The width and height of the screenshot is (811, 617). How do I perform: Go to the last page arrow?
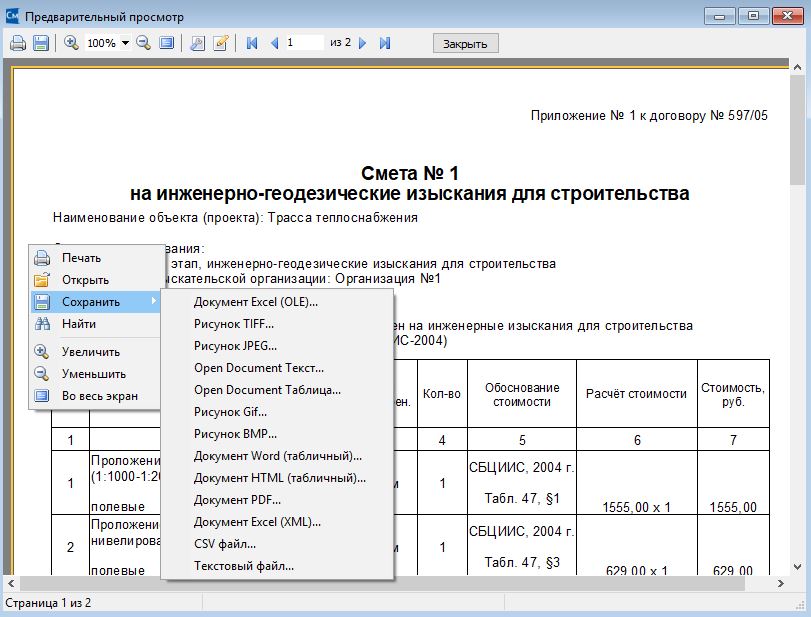pyautogui.click(x=385, y=43)
